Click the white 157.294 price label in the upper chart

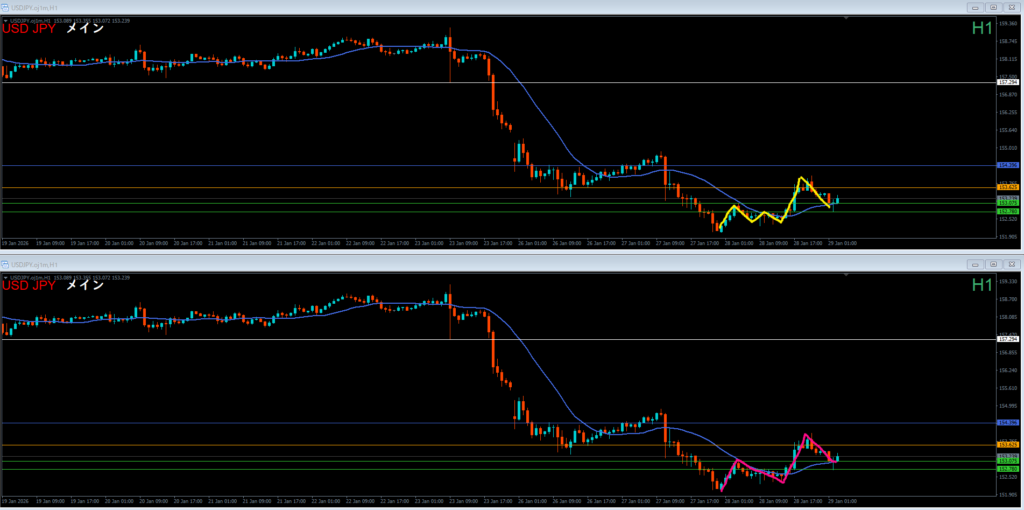(x=1008, y=82)
